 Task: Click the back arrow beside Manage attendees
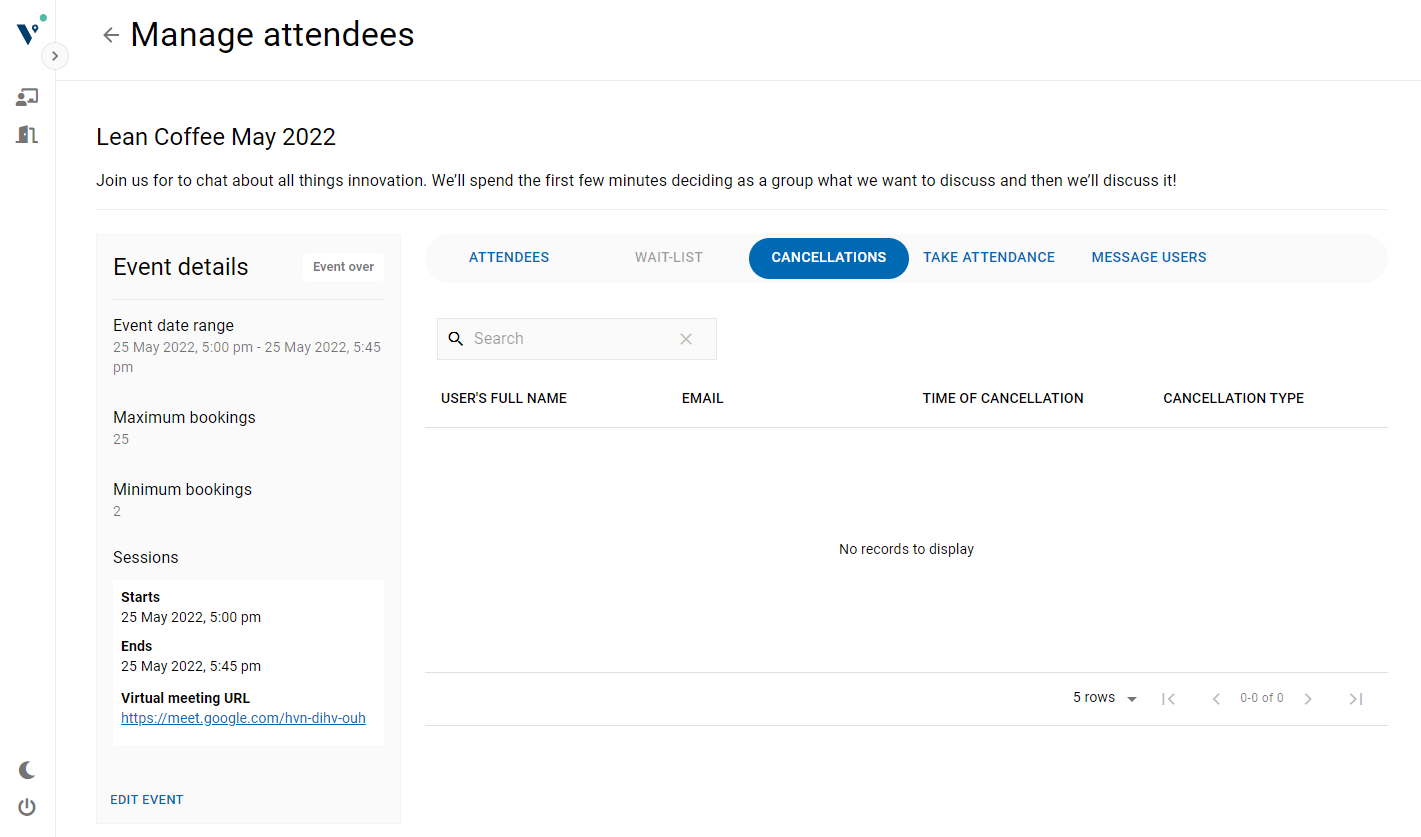click(111, 35)
